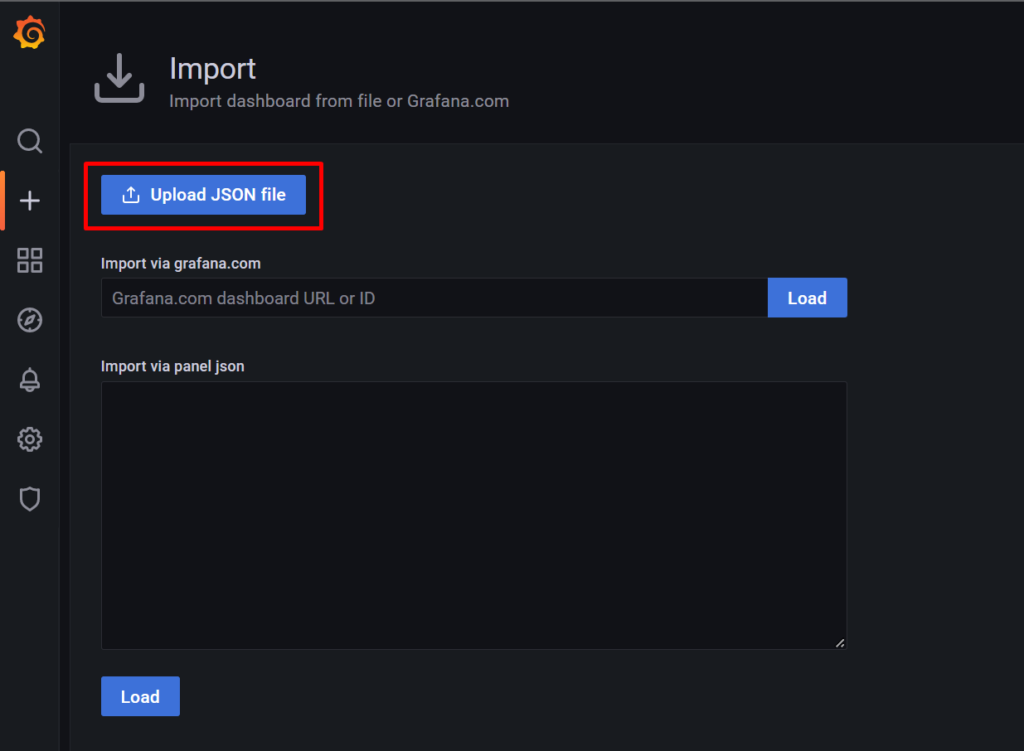Open Configuration gear icon
Image resolution: width=1024 pixels, height=751 pixels.
click(x=30, y=439)
